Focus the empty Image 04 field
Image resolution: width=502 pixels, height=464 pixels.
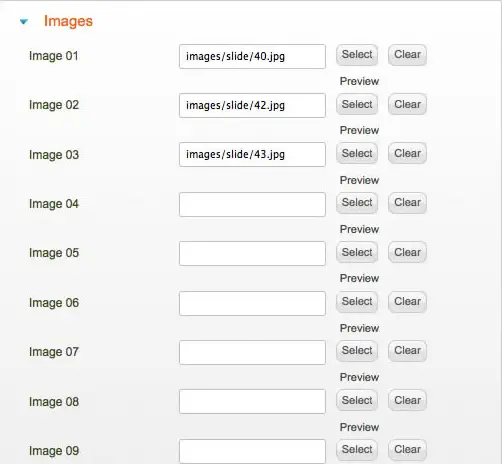pos(252,204)
